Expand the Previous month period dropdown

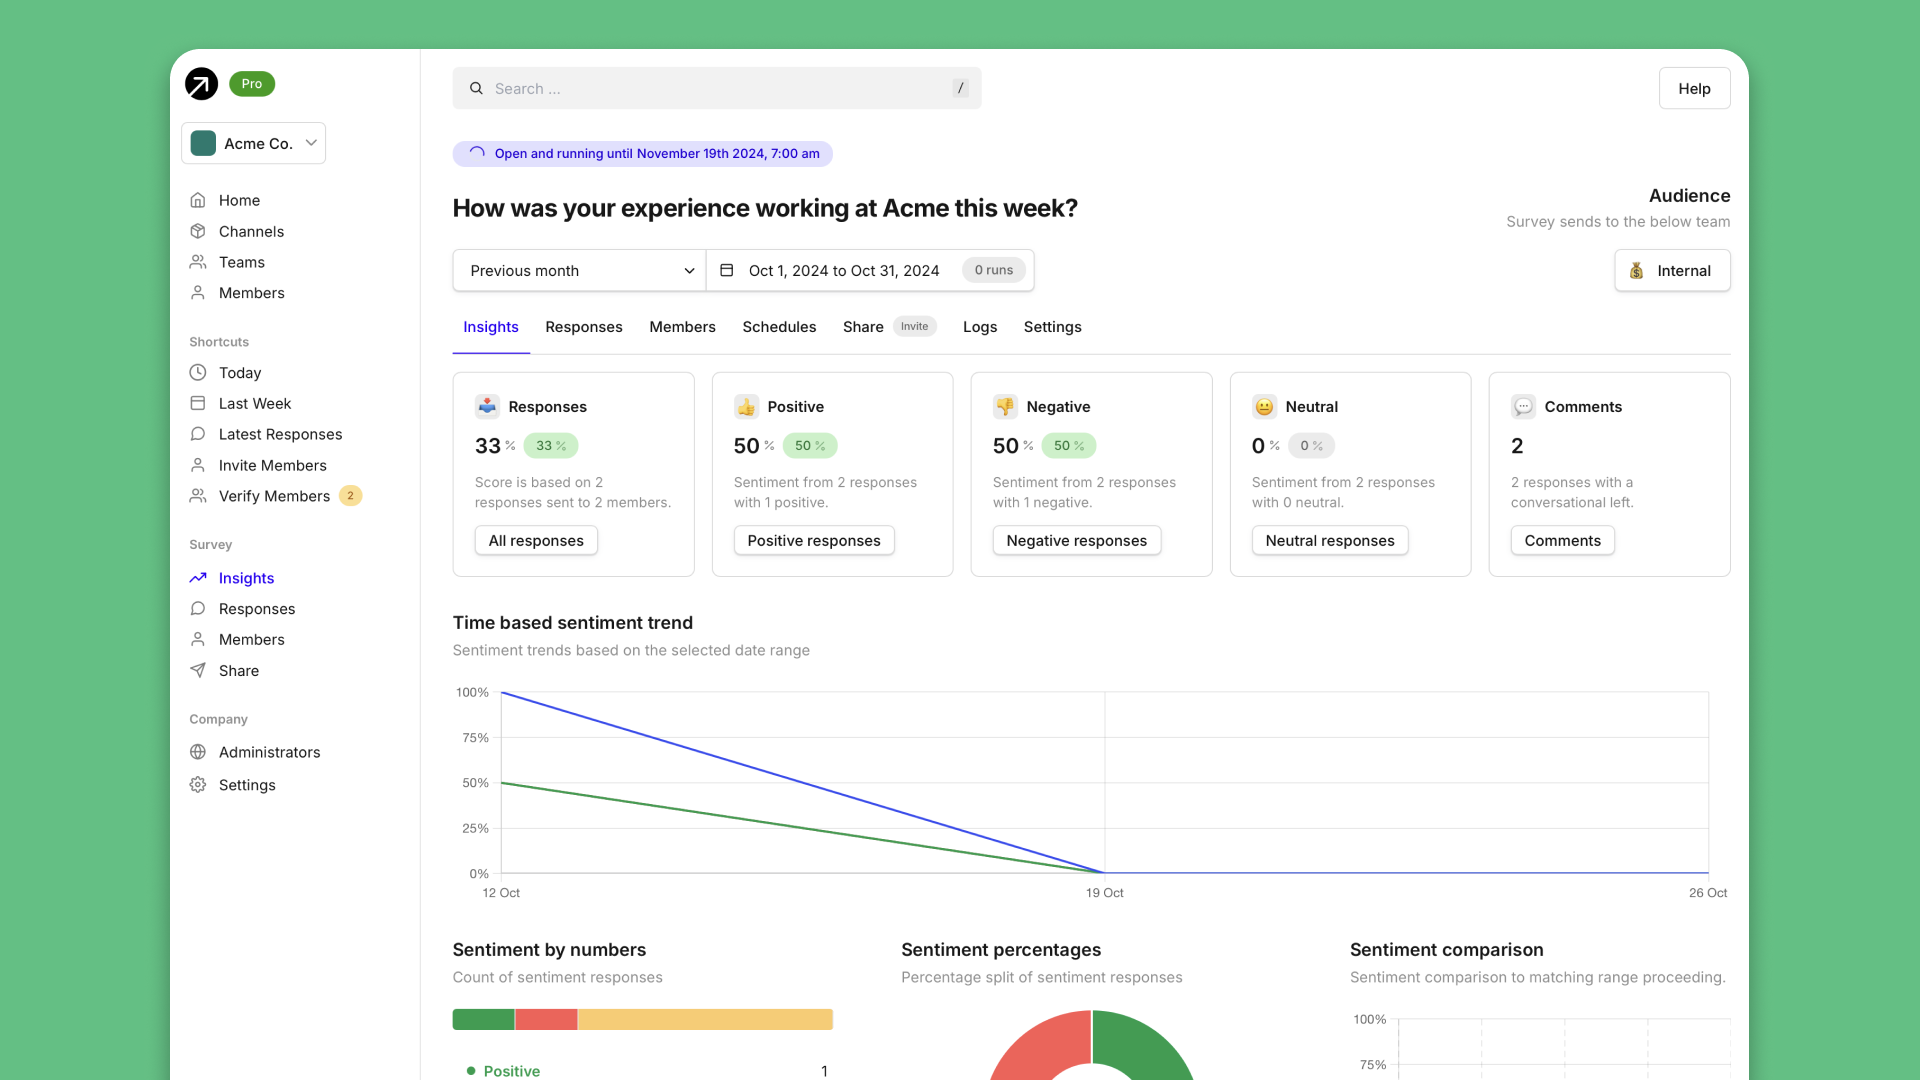[x=579, y=270]
